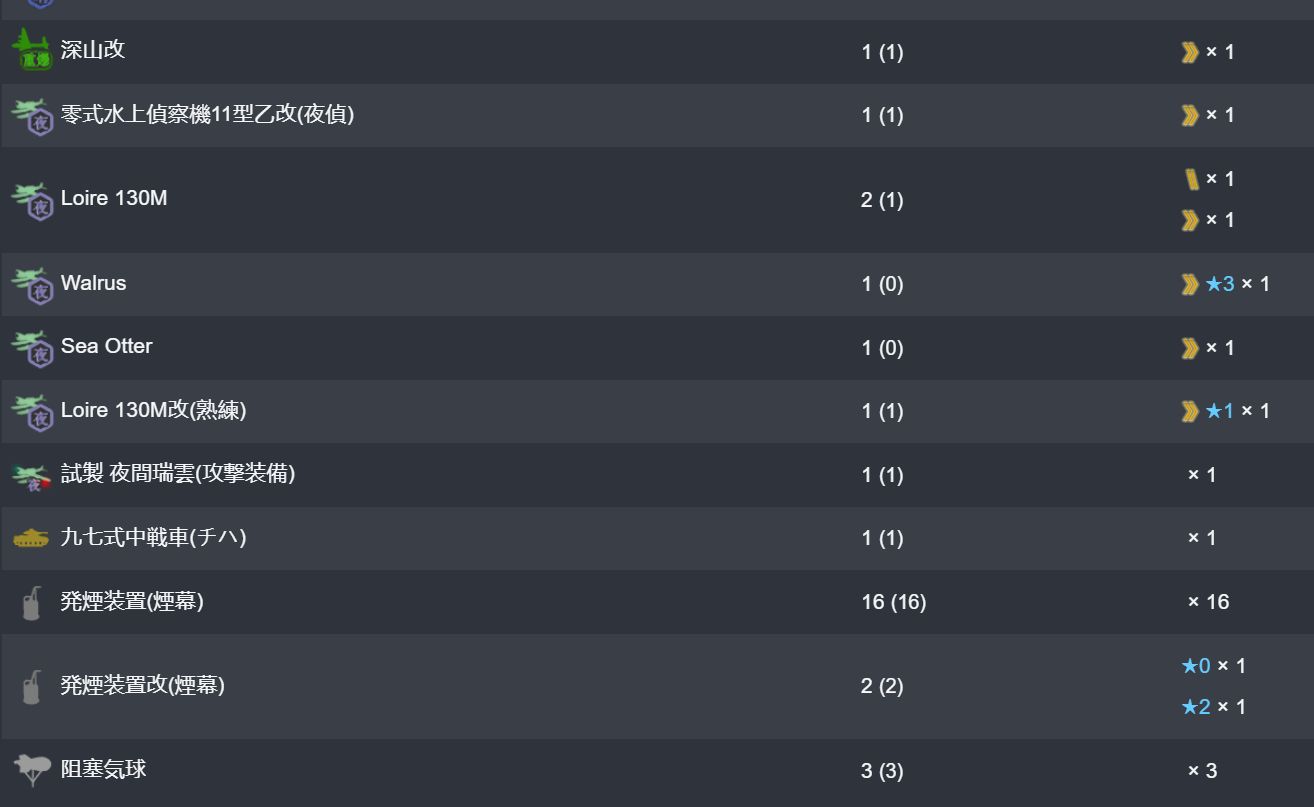Viewport: 1314px width, 807px height.
Task: Click the smoke generator icon beside 発煙装置(煙幕)
Action: (x=32, y=602)
